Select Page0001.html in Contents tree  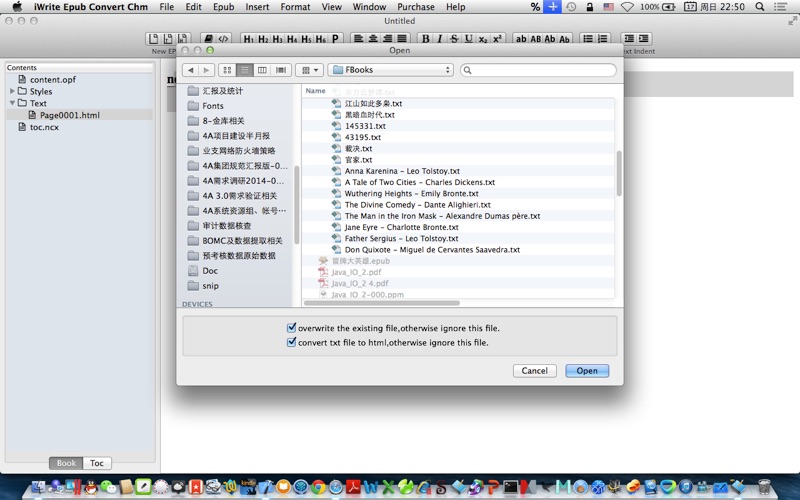click(70, 115)
